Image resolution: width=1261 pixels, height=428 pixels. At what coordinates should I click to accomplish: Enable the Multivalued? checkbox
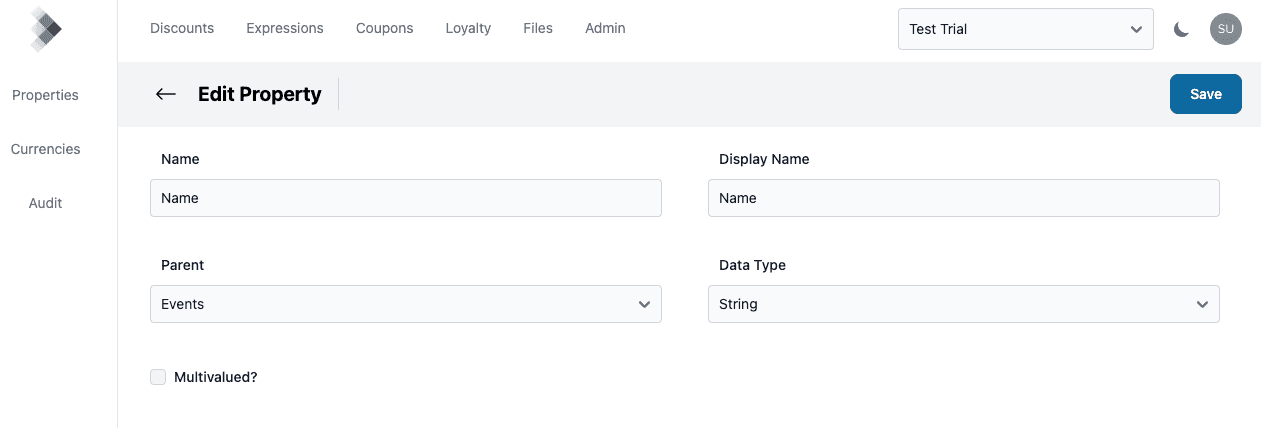pyautogui.click(x=158, y=377)
